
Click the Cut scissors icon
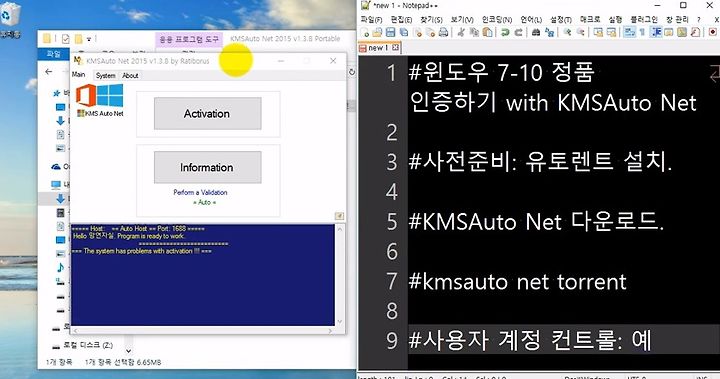461,32
